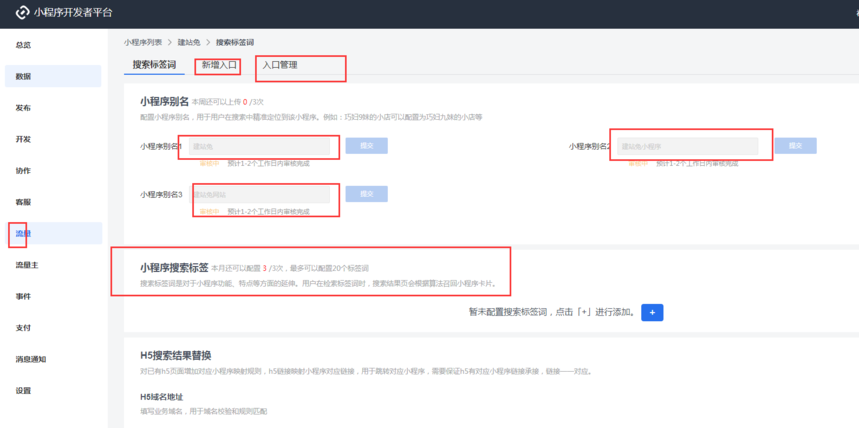Open 总览 in the sidebar
859x428 pixels.
(23, 45)
